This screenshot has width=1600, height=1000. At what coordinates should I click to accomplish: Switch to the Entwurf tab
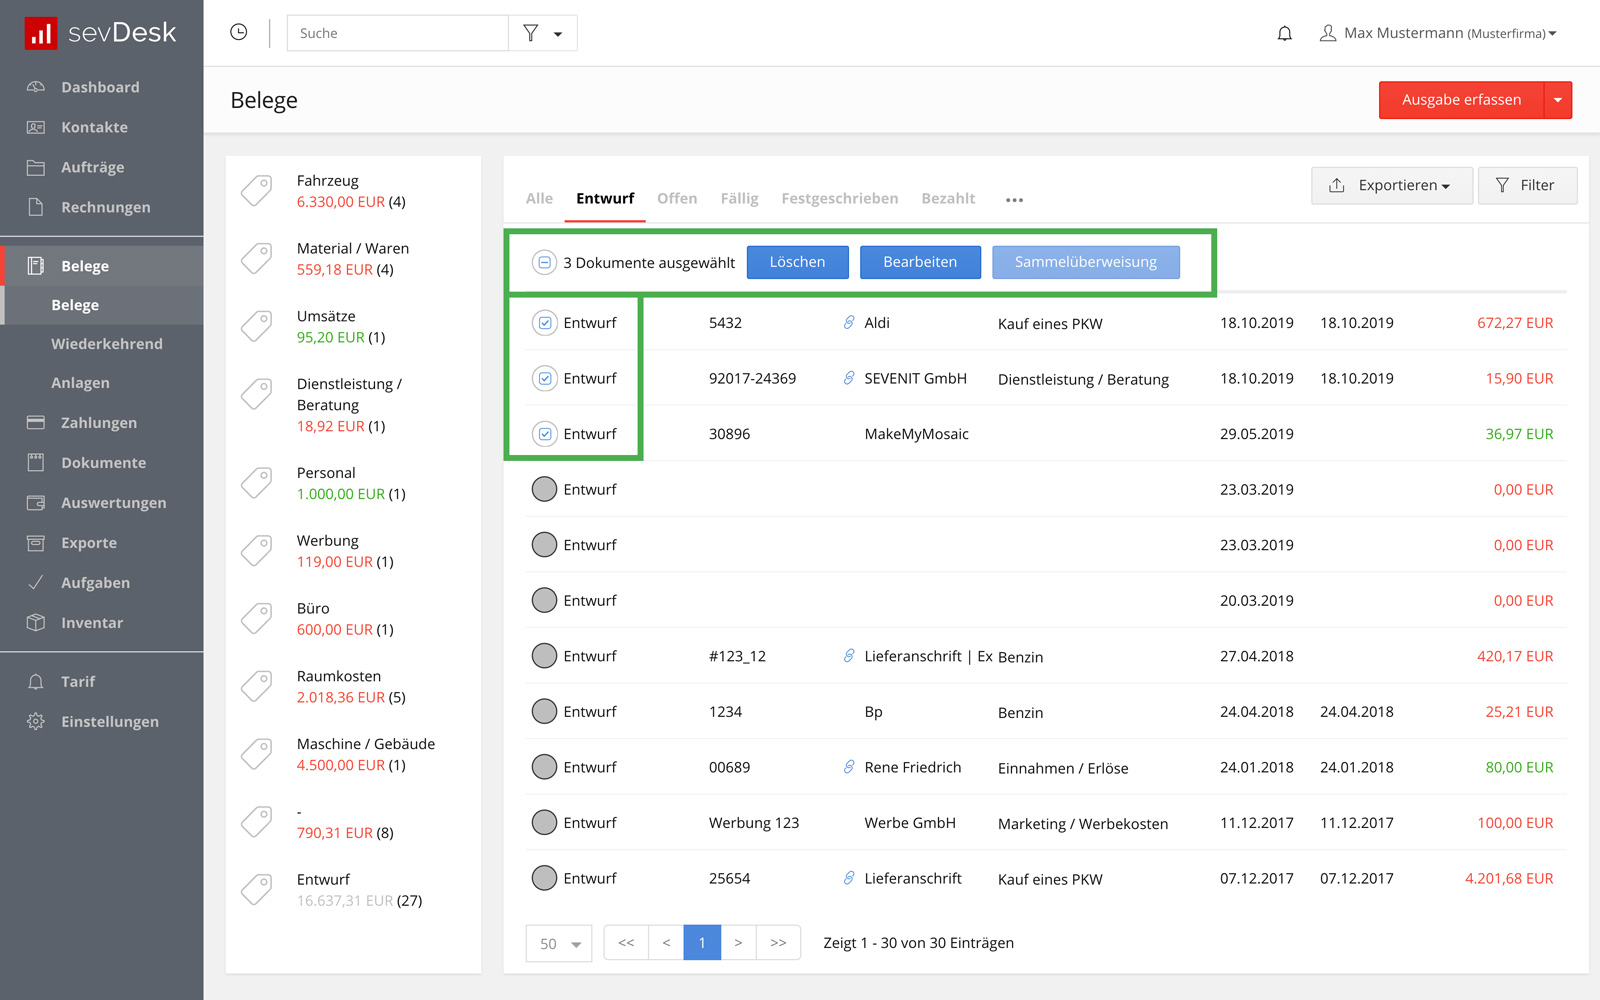tap(605, 198)
